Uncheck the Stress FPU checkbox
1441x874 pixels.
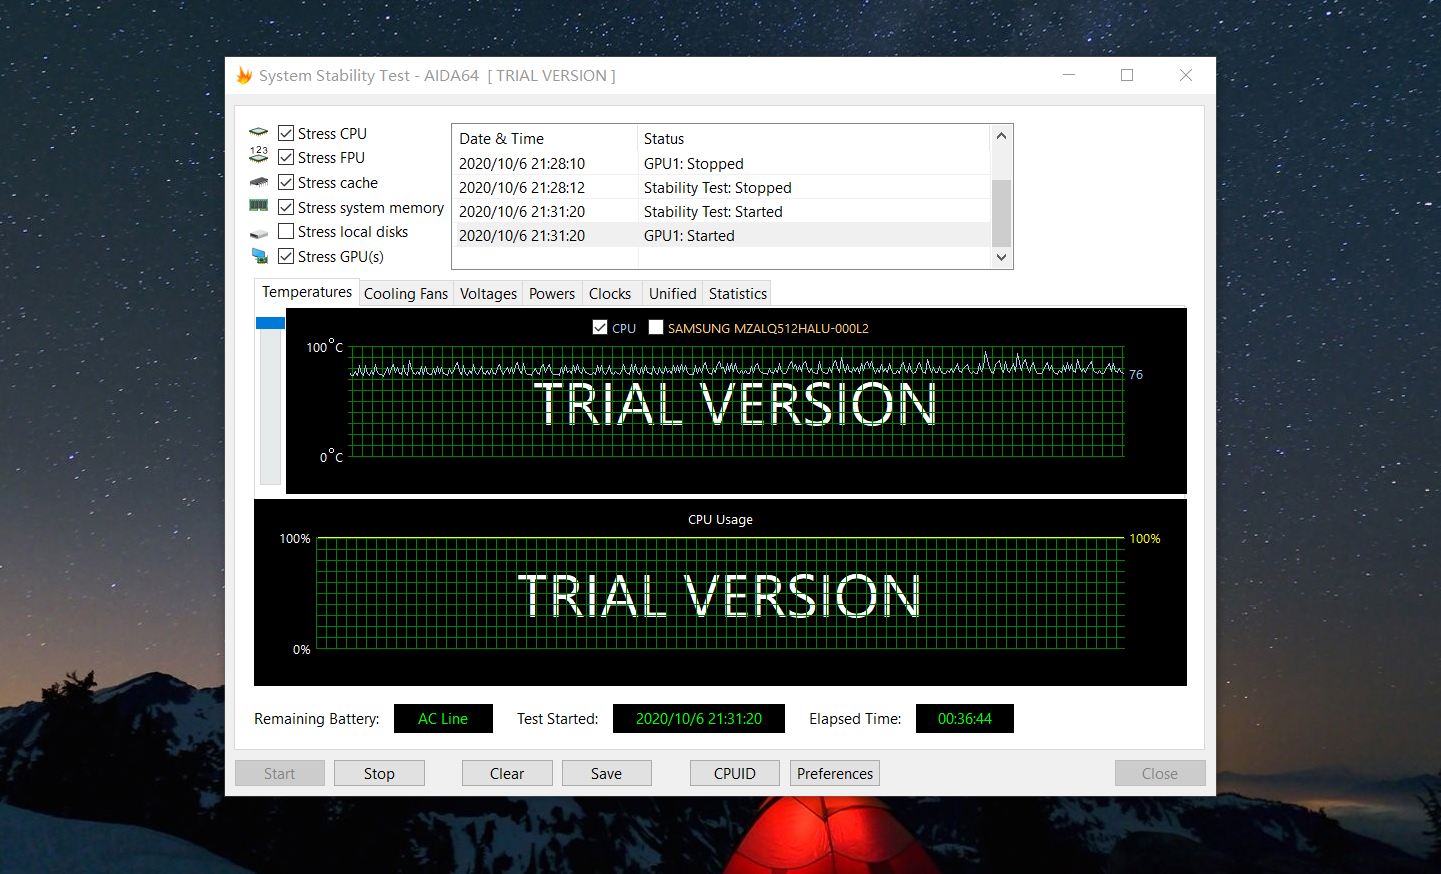[x=286, y=157]
